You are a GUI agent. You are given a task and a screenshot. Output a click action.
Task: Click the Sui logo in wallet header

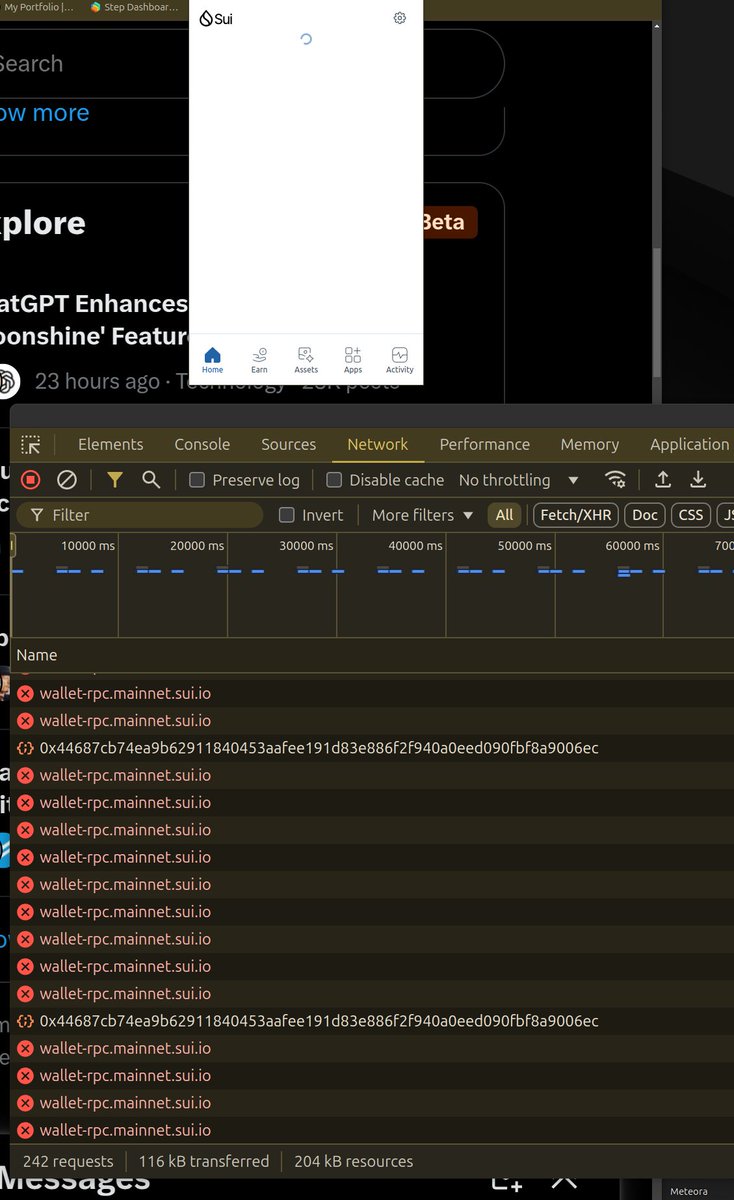coord(216,18)
